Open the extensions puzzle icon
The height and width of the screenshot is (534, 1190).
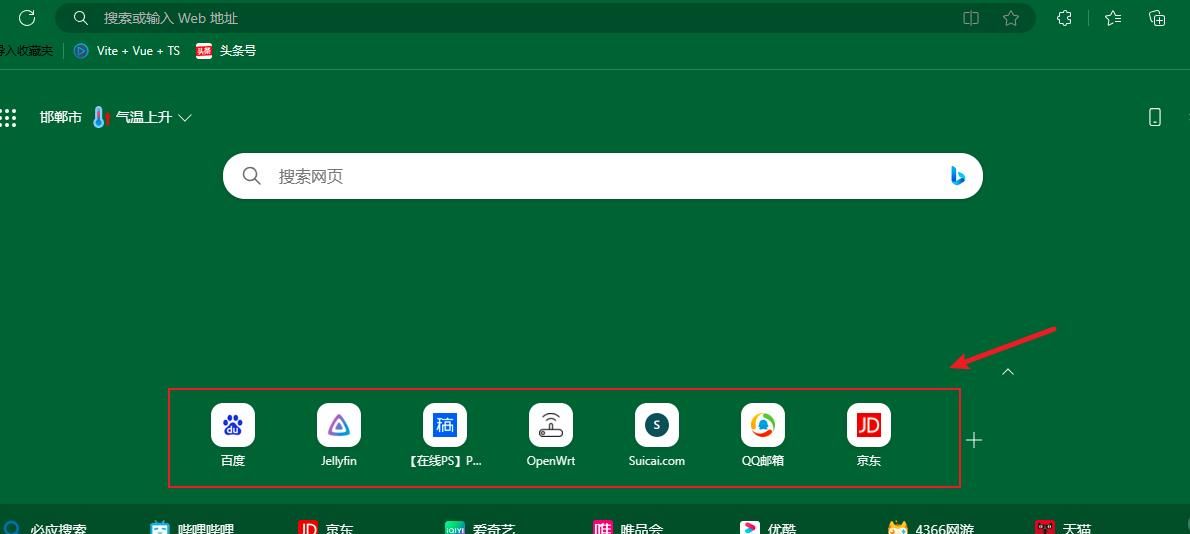pyautogui.click(x=1064, y=18)
